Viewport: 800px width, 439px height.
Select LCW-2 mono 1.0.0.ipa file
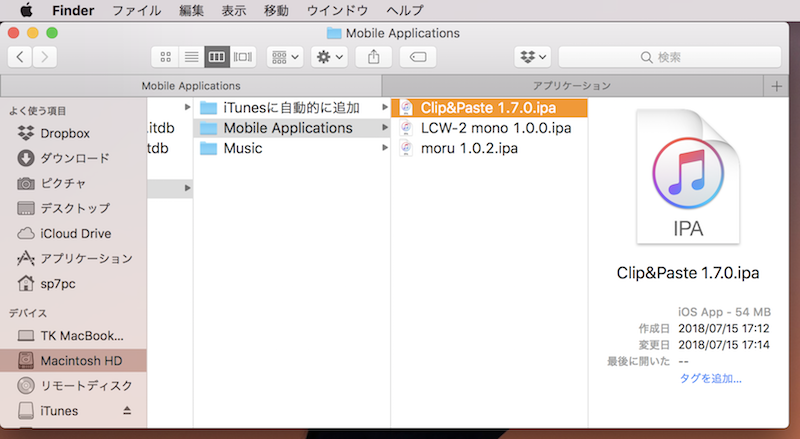(x=495, y=128)
